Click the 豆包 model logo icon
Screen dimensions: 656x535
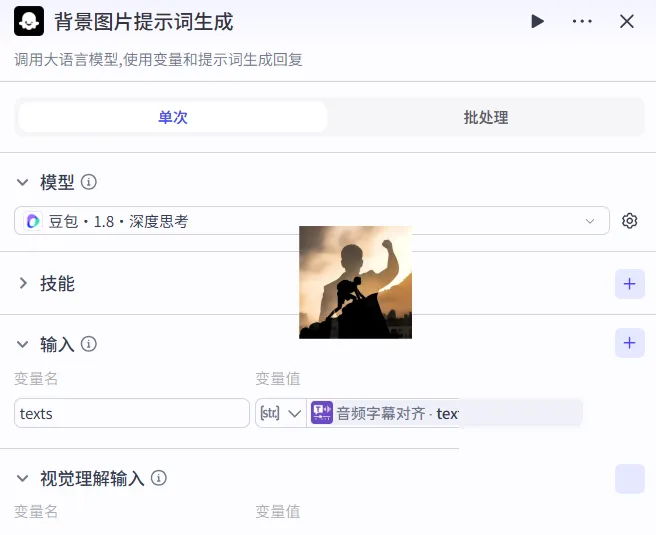click(33, 221)
